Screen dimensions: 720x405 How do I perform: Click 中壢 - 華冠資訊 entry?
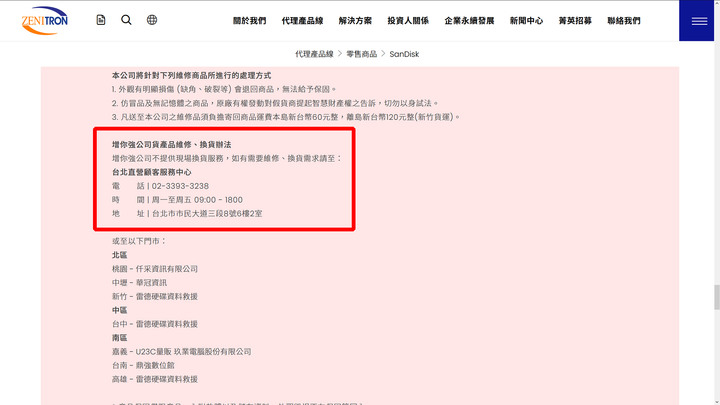[x=139, y=282]
